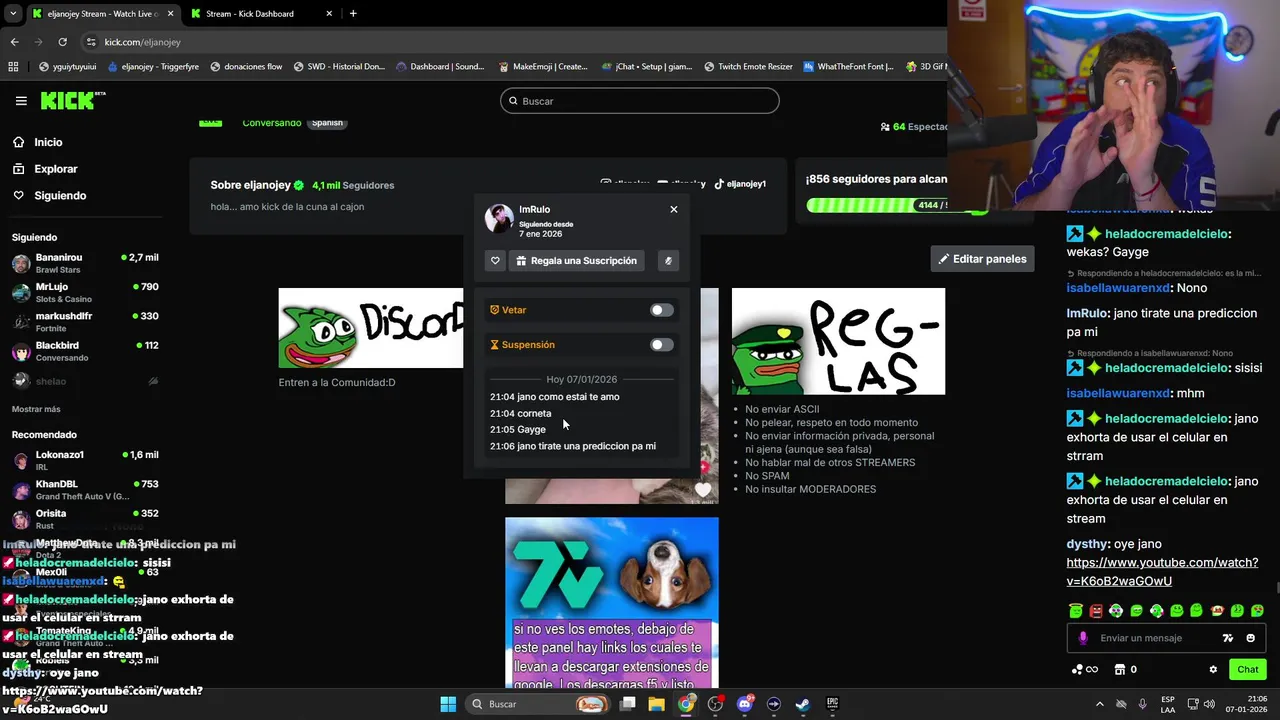
Task: Open the browser apps grid icon
Action: tap(13, 67)
